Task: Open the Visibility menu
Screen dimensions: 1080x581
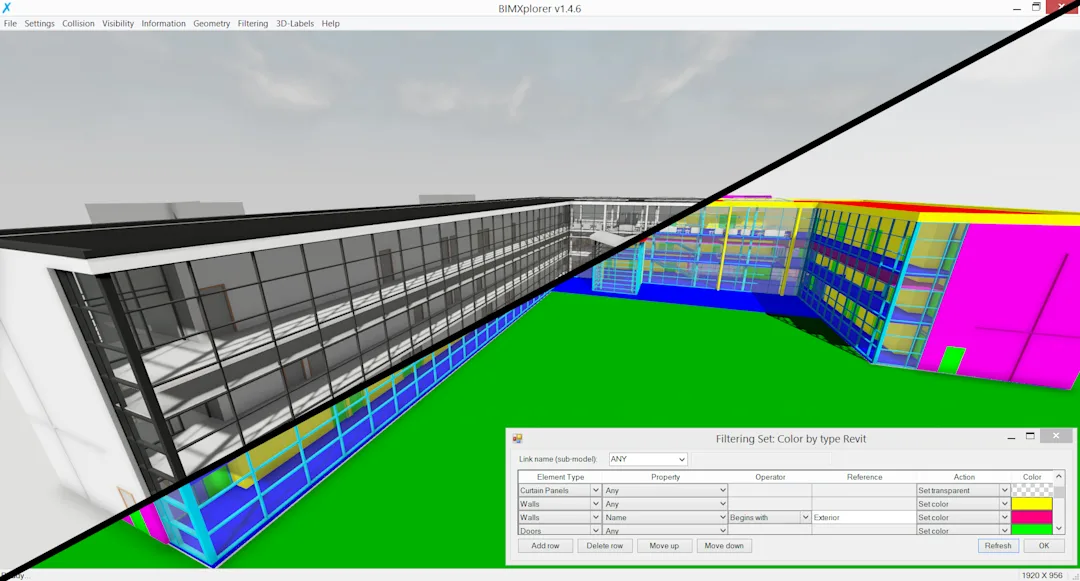Action: 118,23
